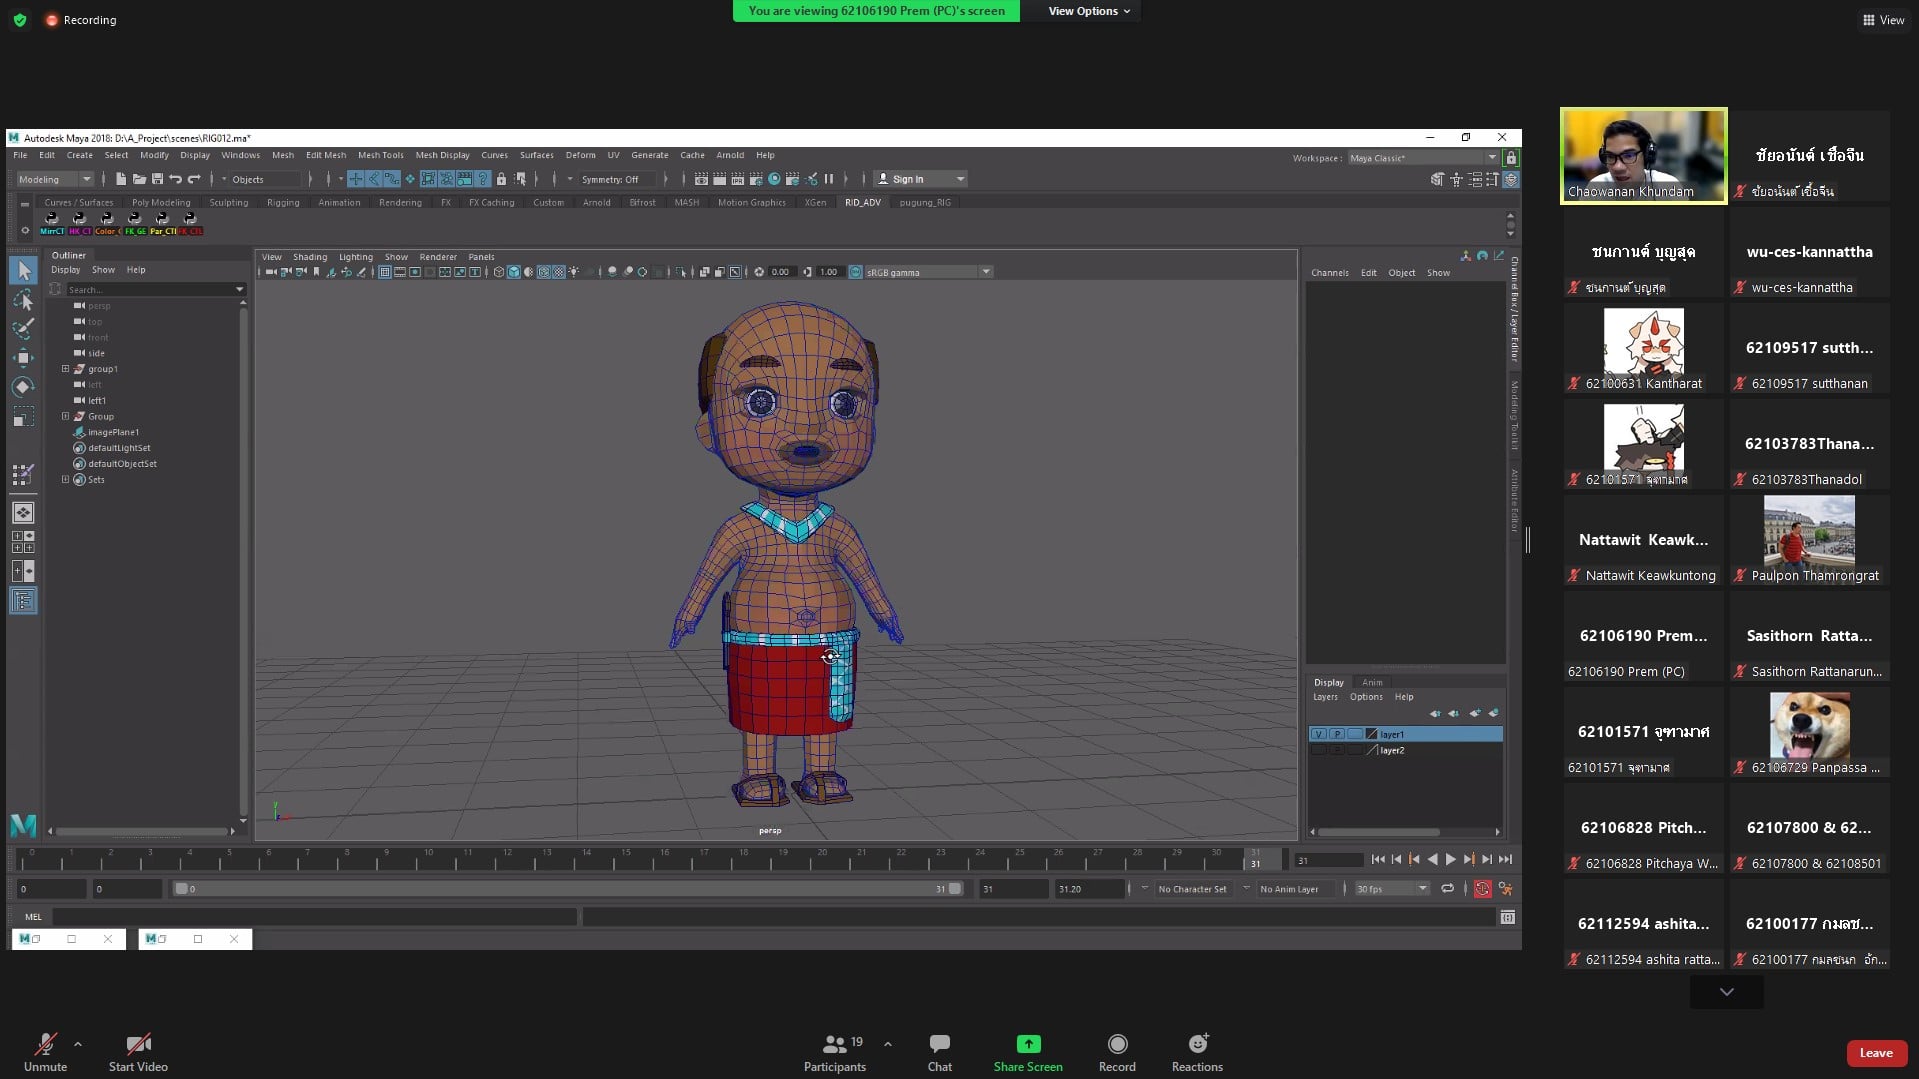Click the red Leave meeting button
This screenshot has height=1079, width=1919.
[1875, 1053]
